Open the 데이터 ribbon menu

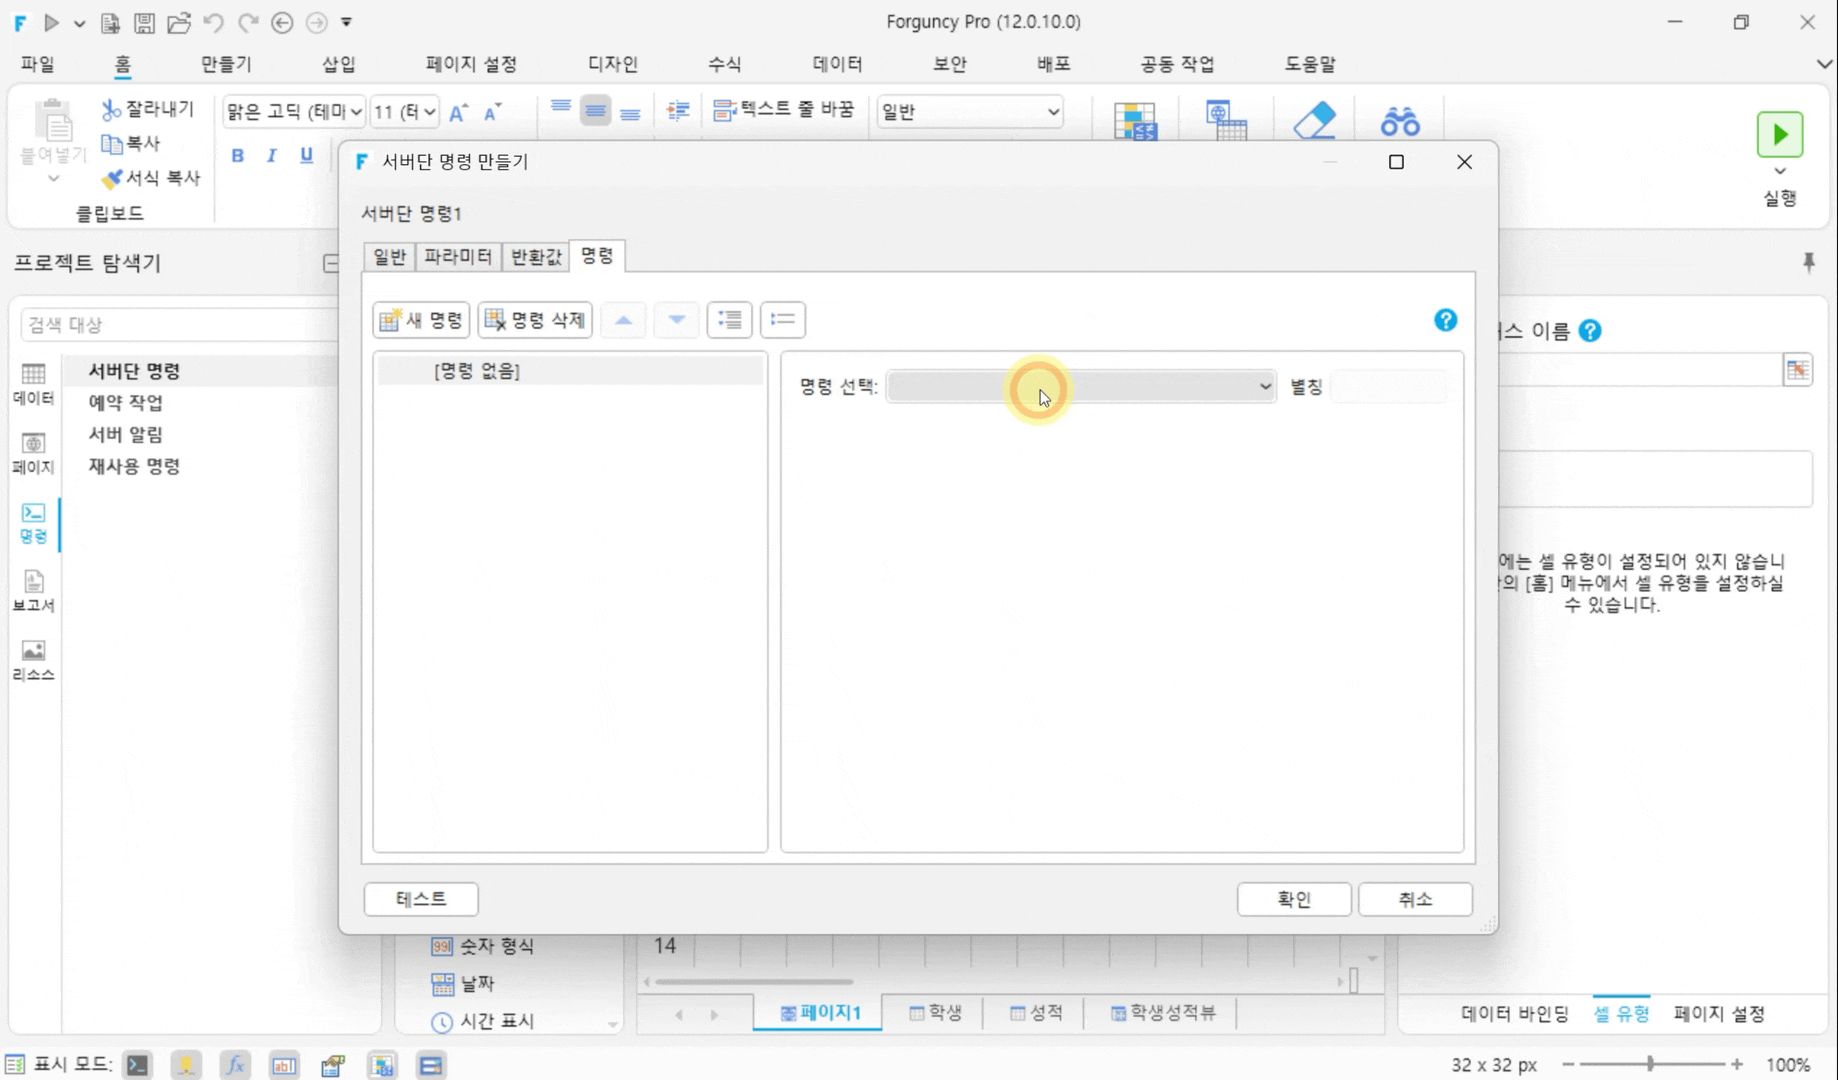(837, 64)
